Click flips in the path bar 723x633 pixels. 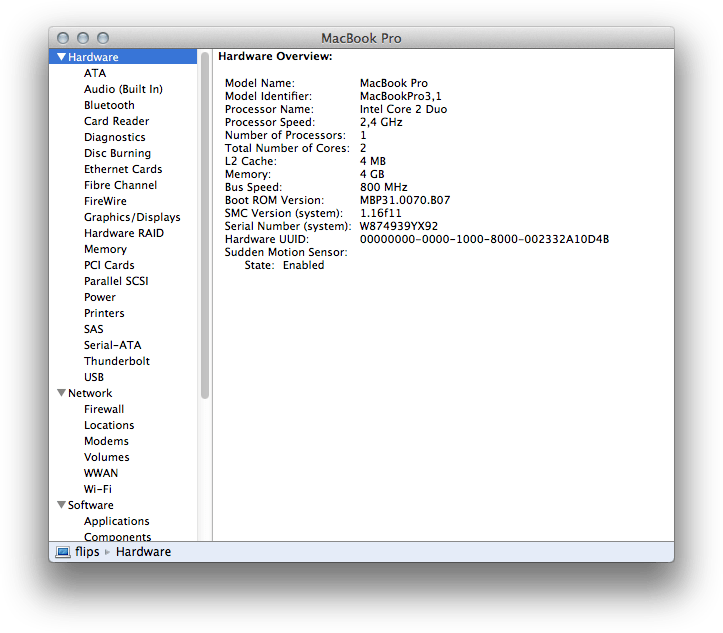click(87, 551)
